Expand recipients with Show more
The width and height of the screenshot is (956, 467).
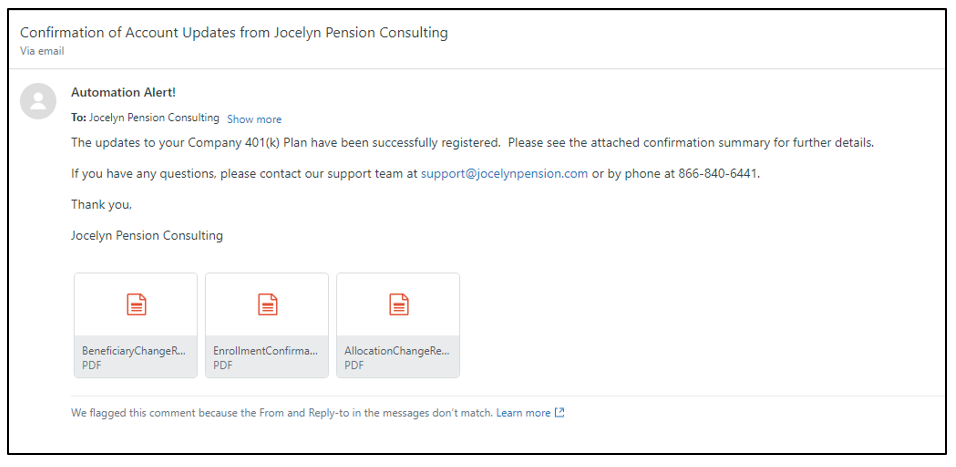pyautogui.click(x=254, y=119)
